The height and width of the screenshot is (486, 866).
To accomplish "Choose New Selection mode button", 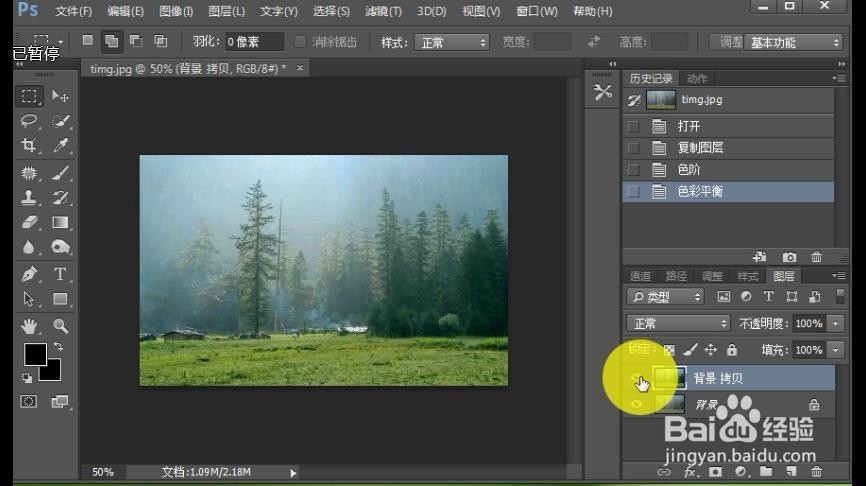I will [x=87, y=40].
